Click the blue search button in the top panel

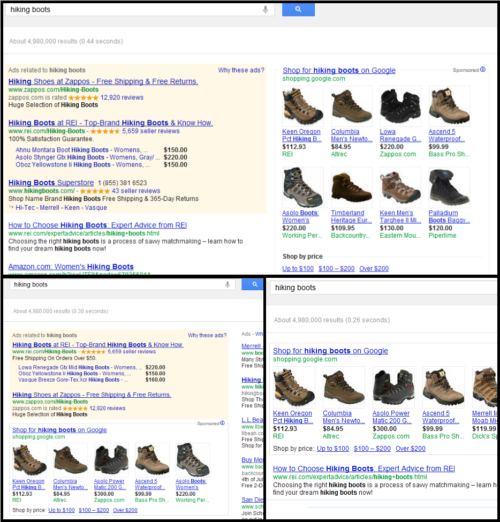pos(298,9)
